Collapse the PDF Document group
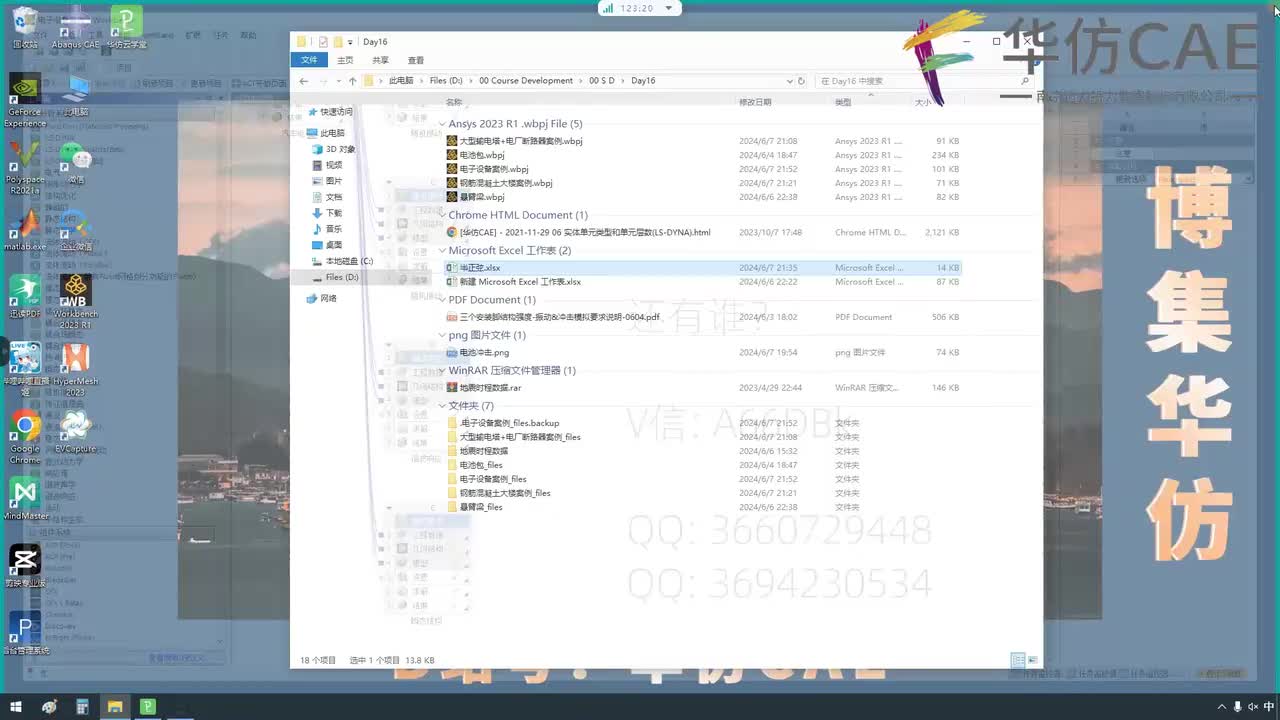1280x720 pixels. tap(442, 300)
